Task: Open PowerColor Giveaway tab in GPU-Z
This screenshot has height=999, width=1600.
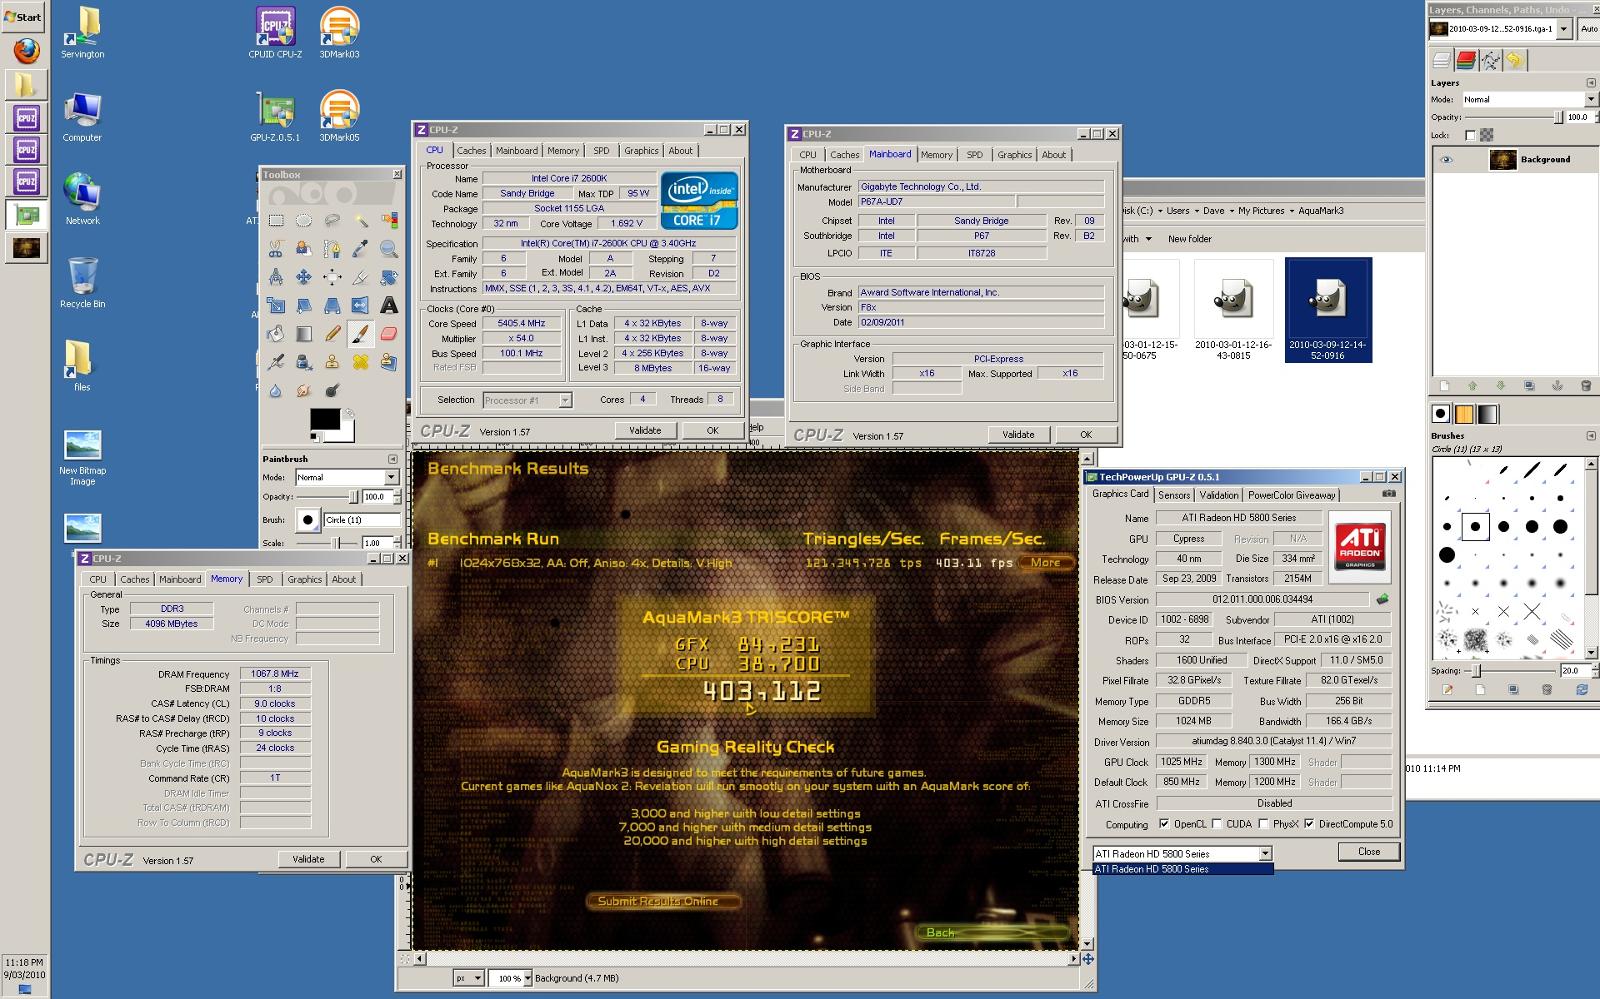Action: pyautogui.click(x=1291, y=495)
